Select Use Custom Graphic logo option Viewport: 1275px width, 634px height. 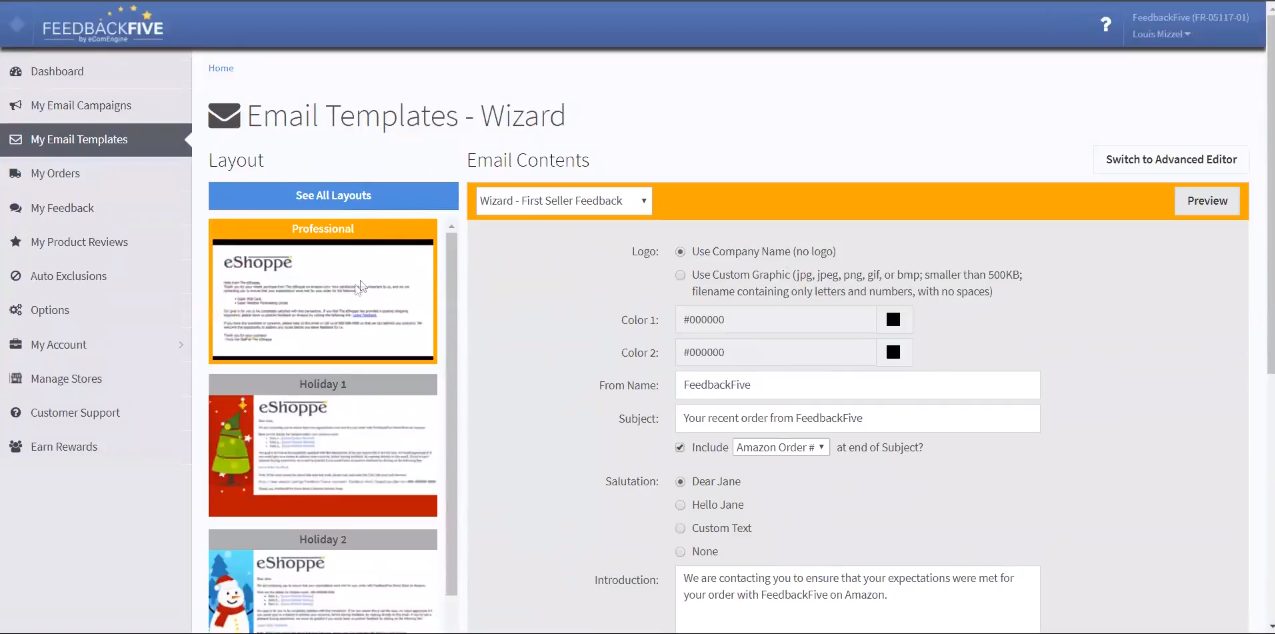point(681,275)
